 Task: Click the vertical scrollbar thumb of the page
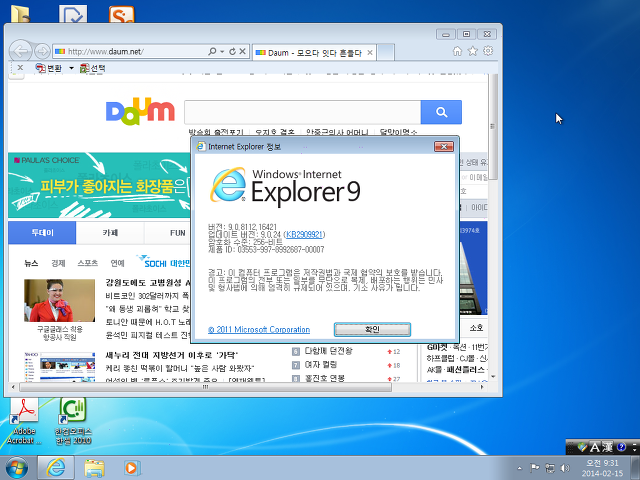pyautogui.click(x=493, y=127)
